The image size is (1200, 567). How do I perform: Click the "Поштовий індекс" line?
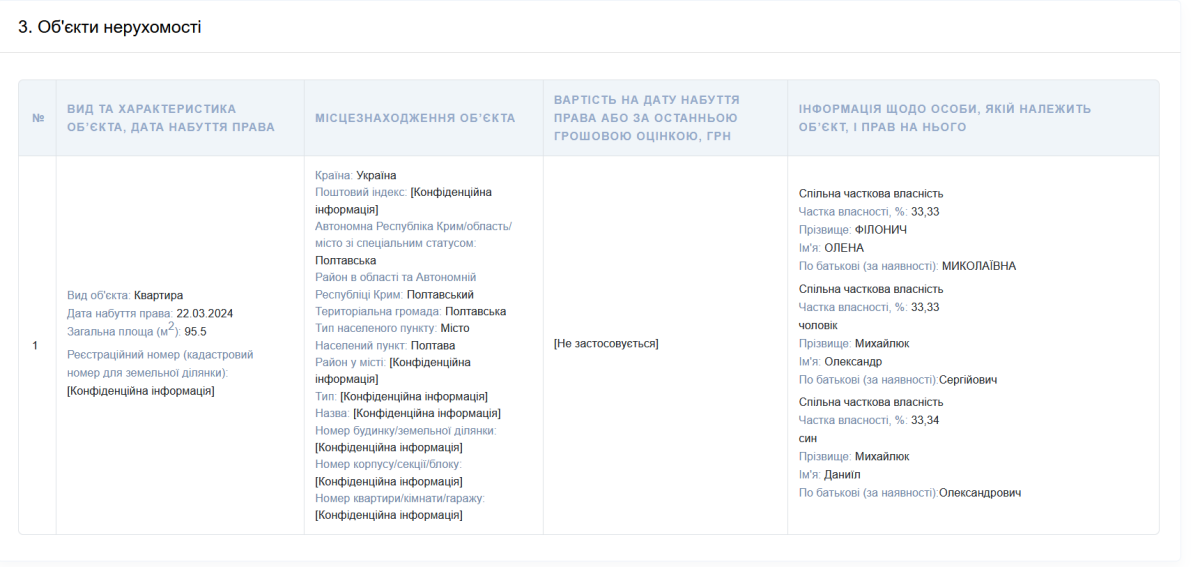click(x=403, y=200)
